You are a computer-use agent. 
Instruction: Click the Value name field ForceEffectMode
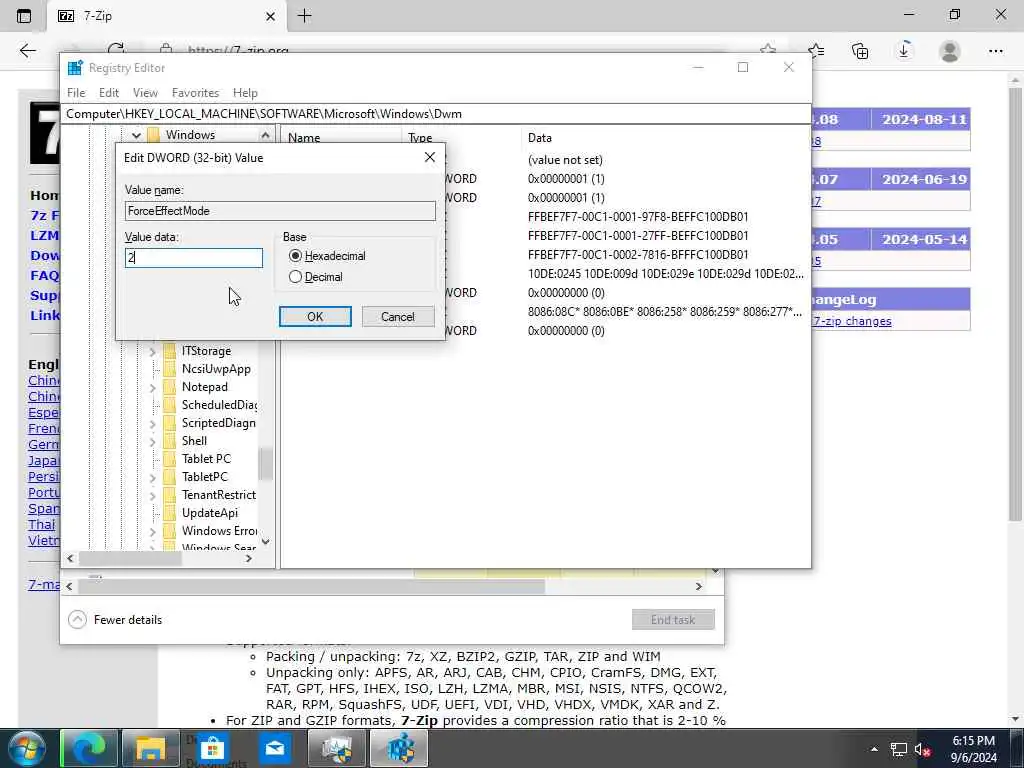coord(280,211)
